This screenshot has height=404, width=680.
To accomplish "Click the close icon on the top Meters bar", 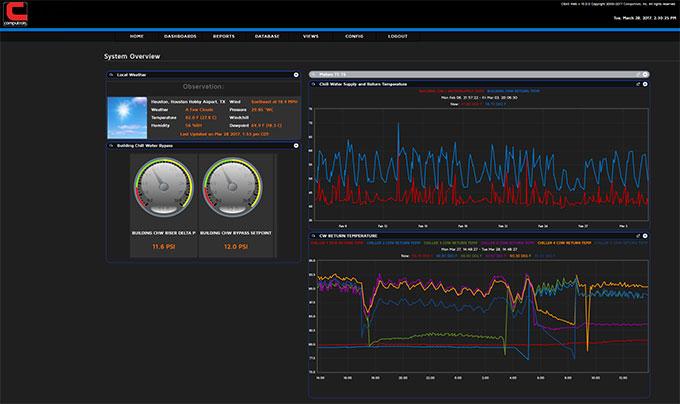I will coord(646,74).
